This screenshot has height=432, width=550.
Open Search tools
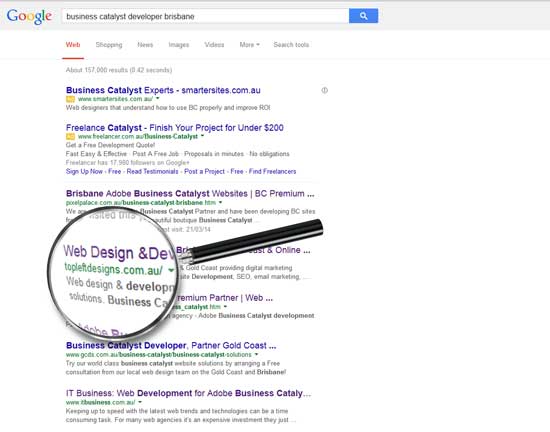click(x=291, y=45)
